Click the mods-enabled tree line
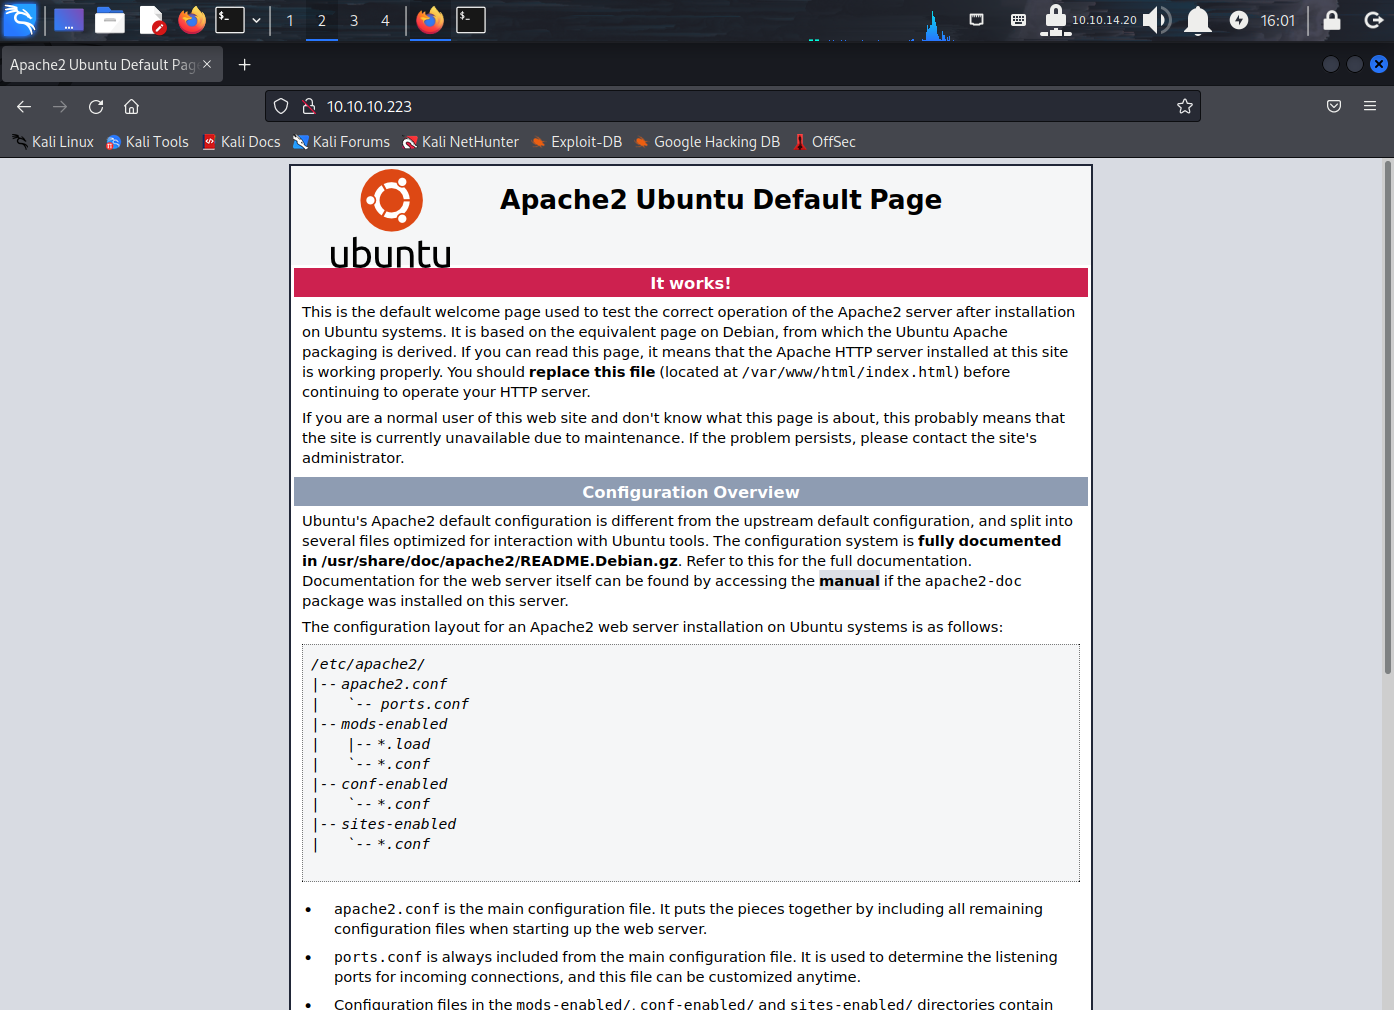 pos(380,724)
